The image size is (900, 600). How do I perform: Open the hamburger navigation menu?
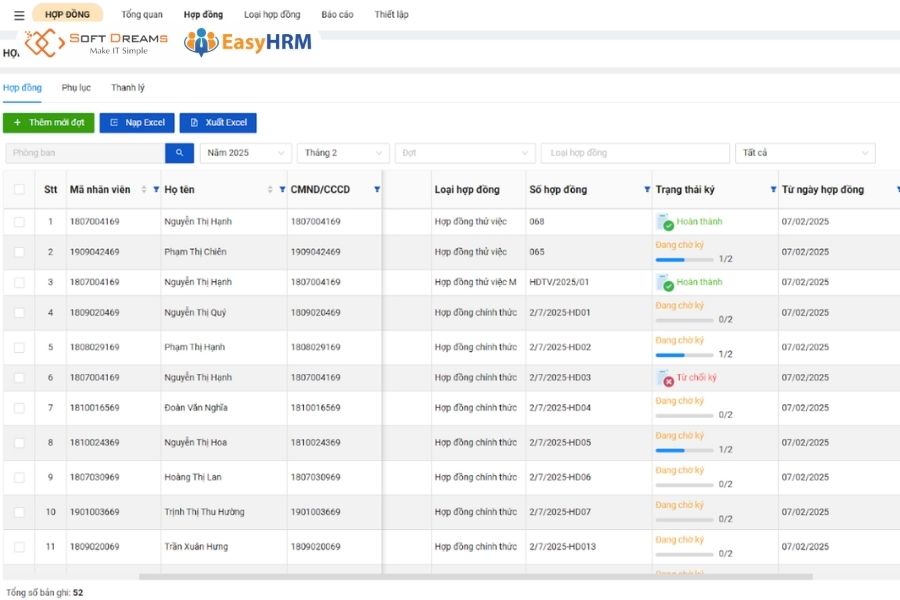(19, 15)
